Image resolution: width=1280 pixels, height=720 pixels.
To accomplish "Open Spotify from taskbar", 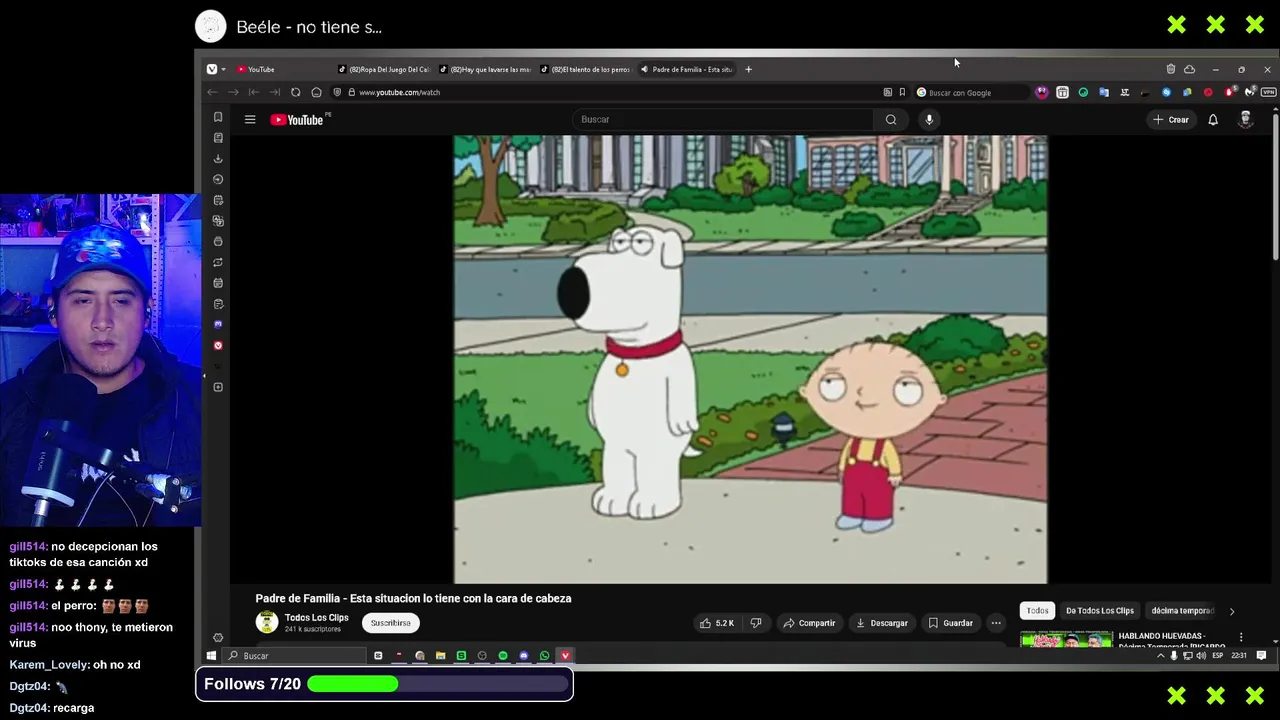I will click(503, 656).
